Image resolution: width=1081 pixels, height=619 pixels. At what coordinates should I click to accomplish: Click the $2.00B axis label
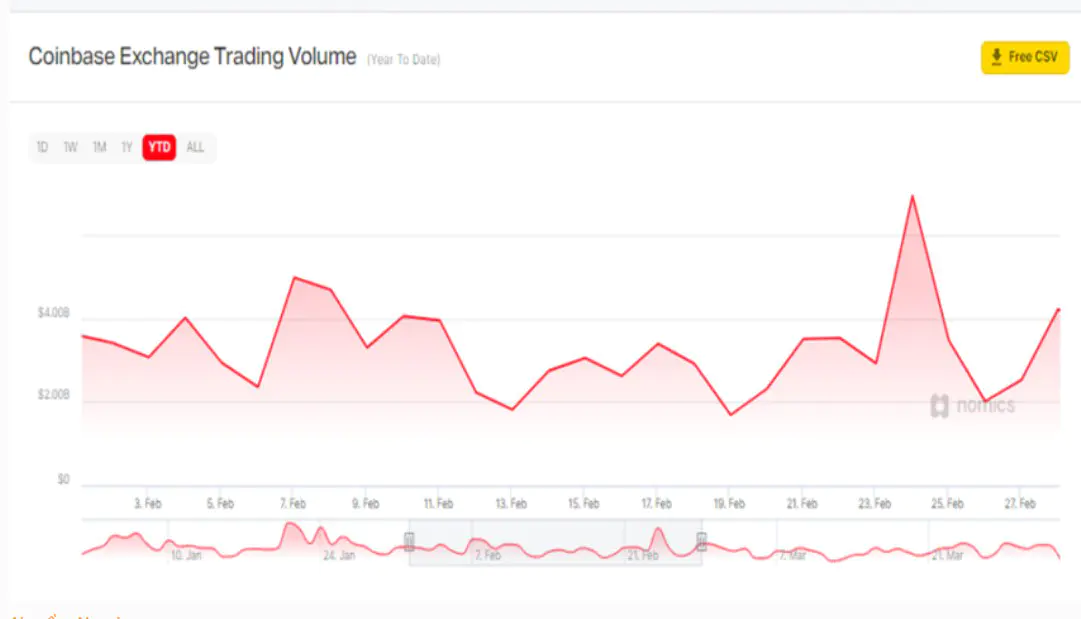click(x=54, y=395)
